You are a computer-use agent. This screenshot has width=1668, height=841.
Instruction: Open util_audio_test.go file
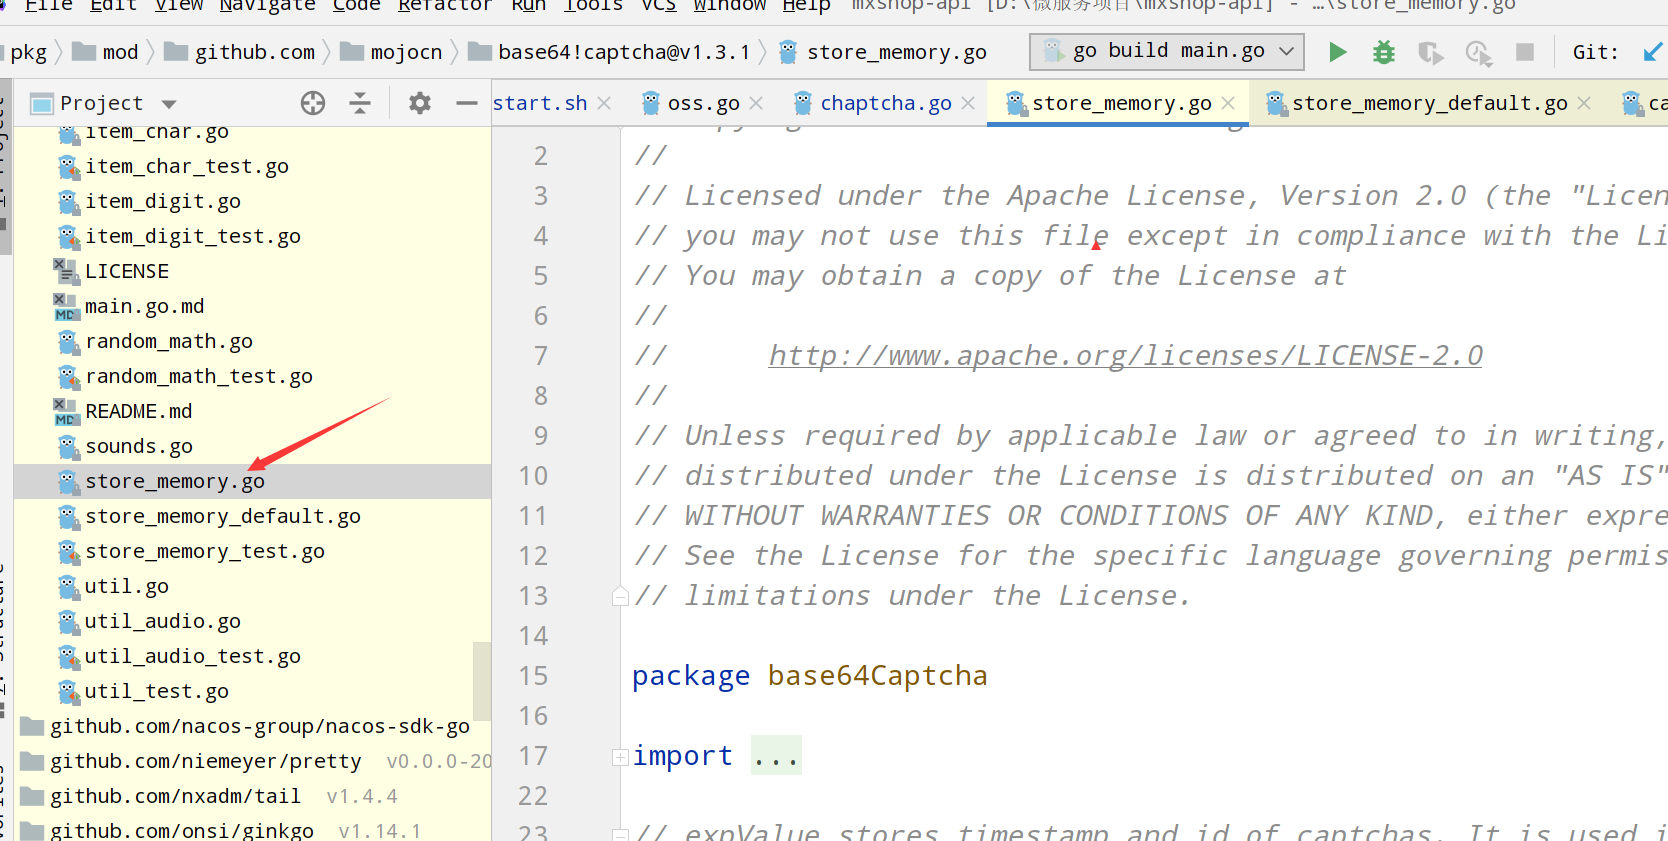pos(193,656)
